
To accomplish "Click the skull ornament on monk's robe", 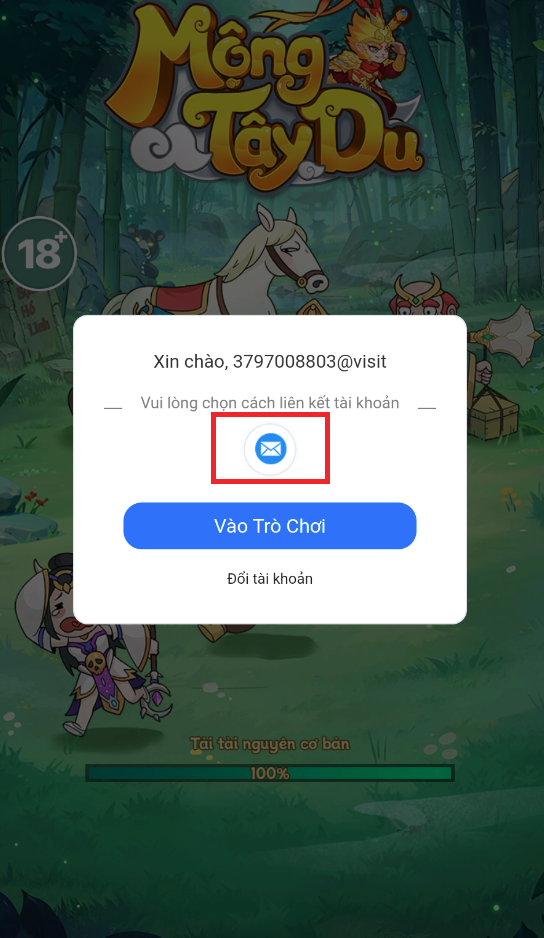I will tap(96, 663).
